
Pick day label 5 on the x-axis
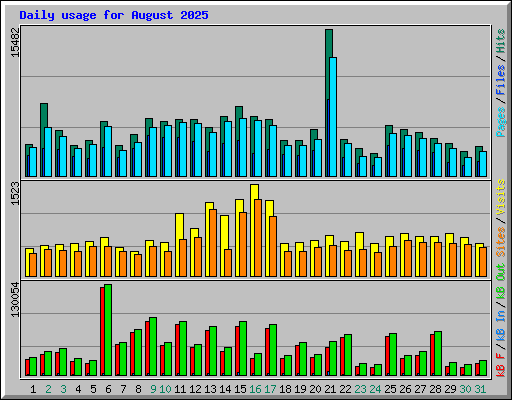point(93,389)
